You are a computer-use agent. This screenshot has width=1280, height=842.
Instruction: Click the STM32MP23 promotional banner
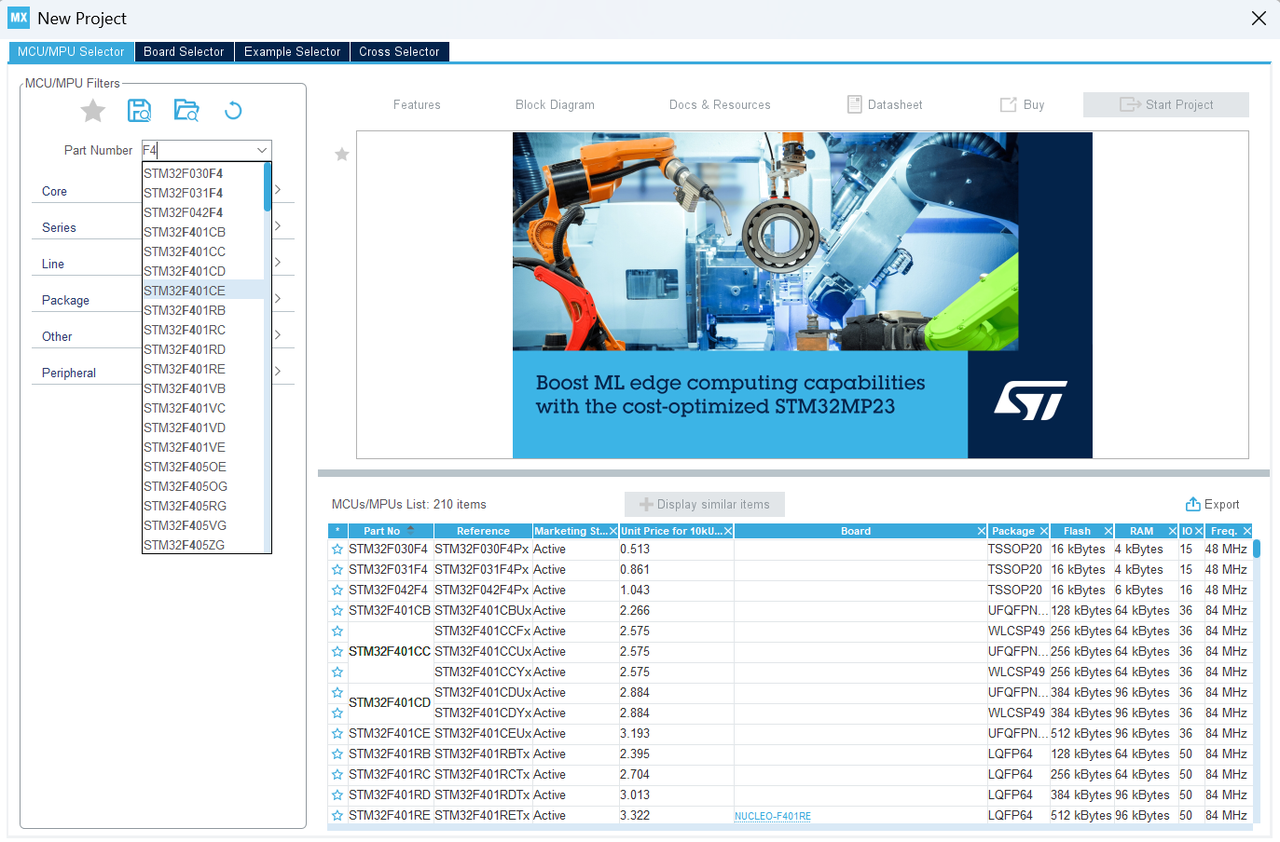pos(802,295)
